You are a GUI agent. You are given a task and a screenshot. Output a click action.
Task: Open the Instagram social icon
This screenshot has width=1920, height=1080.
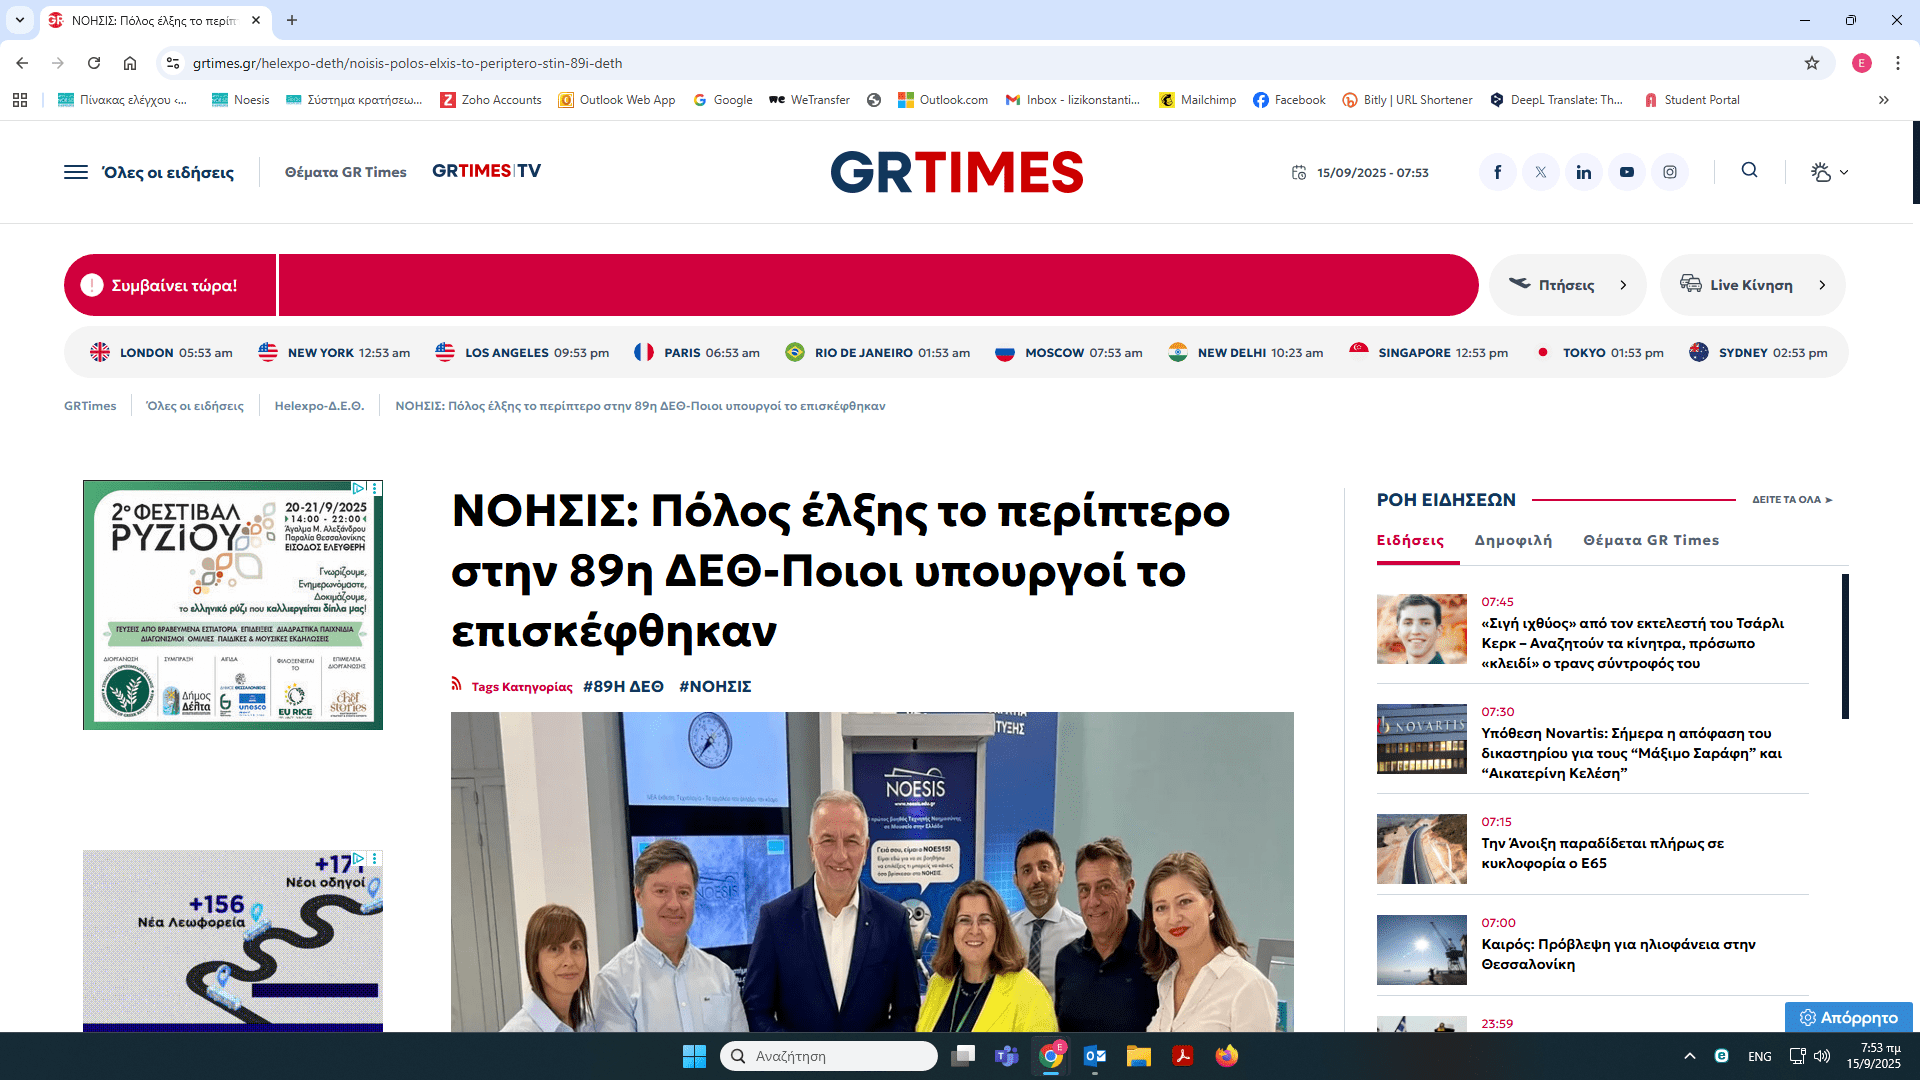pos(1669,172)
